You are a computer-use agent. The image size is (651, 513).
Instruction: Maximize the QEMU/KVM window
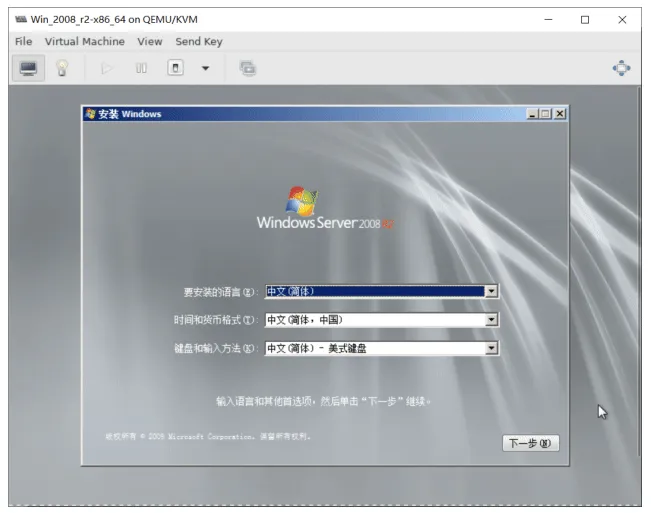pyautogui.click(x=585, y=20)
